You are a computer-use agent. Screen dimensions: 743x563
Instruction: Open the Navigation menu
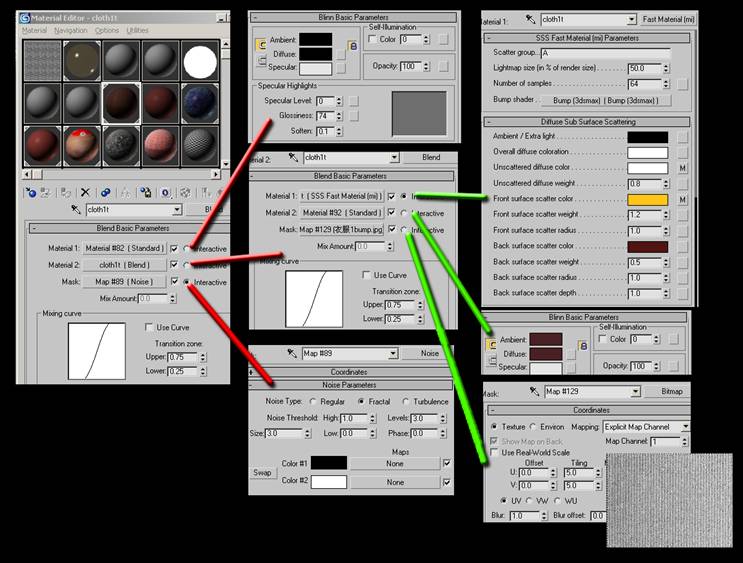tap(70, 31)
